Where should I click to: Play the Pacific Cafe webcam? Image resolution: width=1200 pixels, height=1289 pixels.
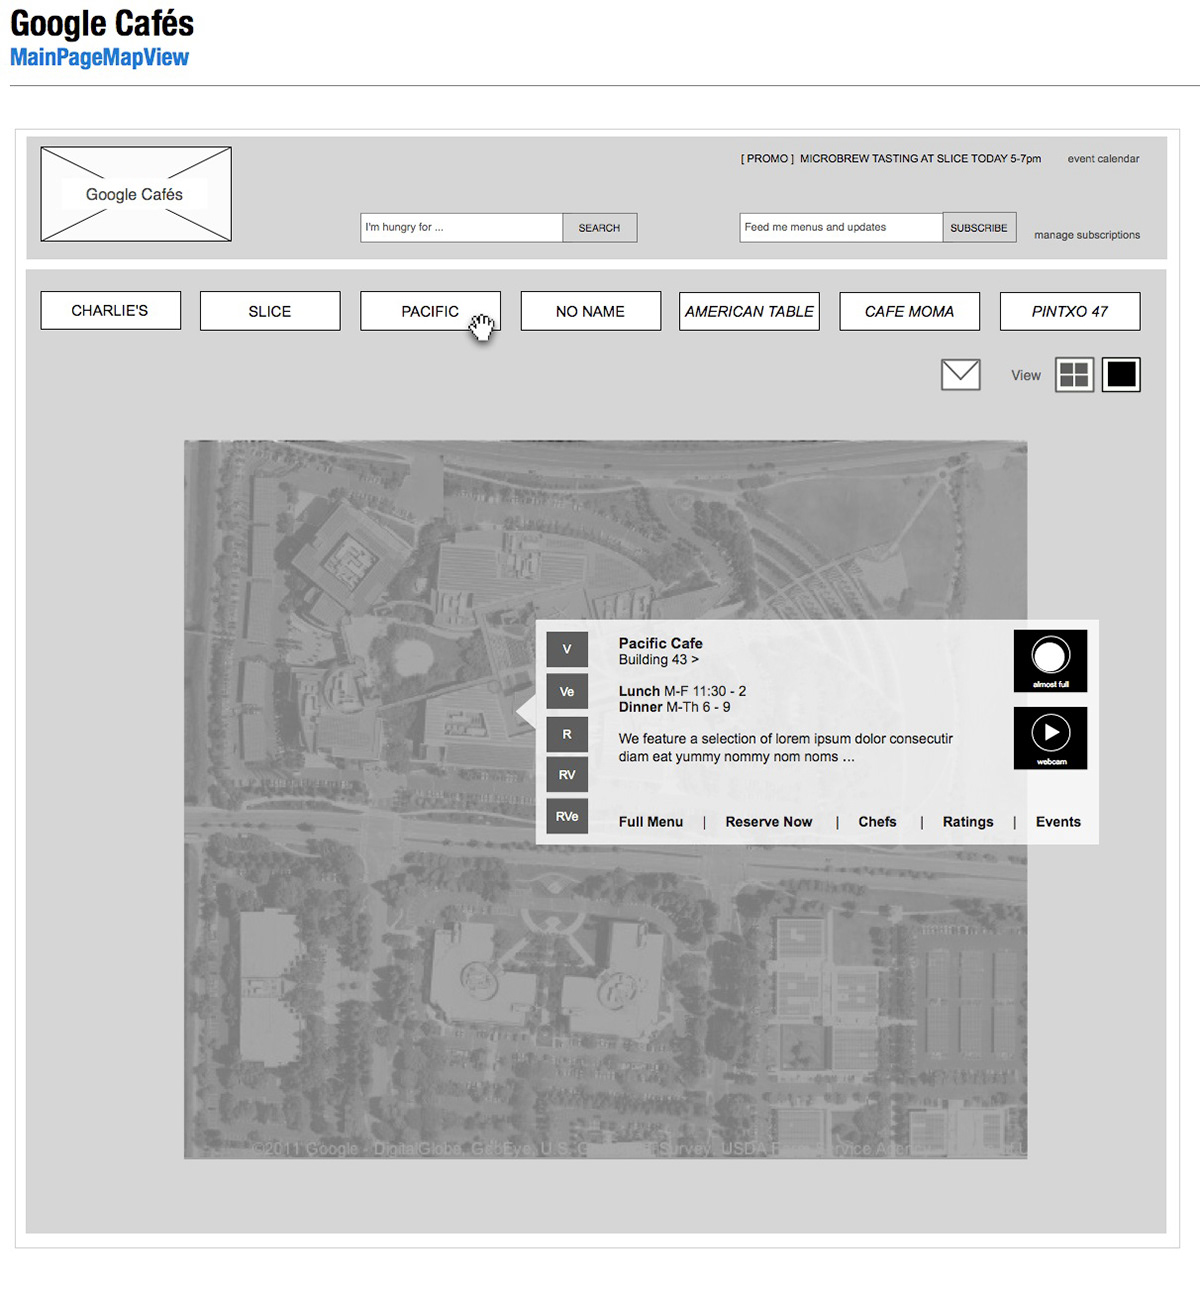tap(1050, 738)
